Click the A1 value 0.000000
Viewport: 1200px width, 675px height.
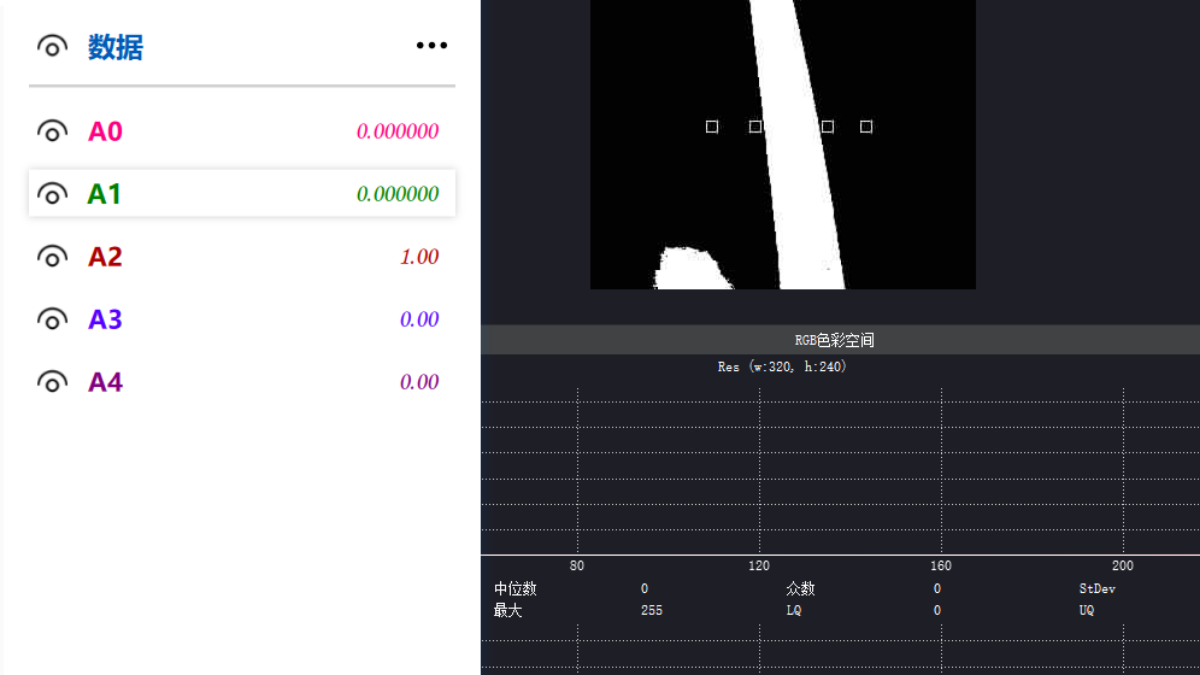[398, 193]
